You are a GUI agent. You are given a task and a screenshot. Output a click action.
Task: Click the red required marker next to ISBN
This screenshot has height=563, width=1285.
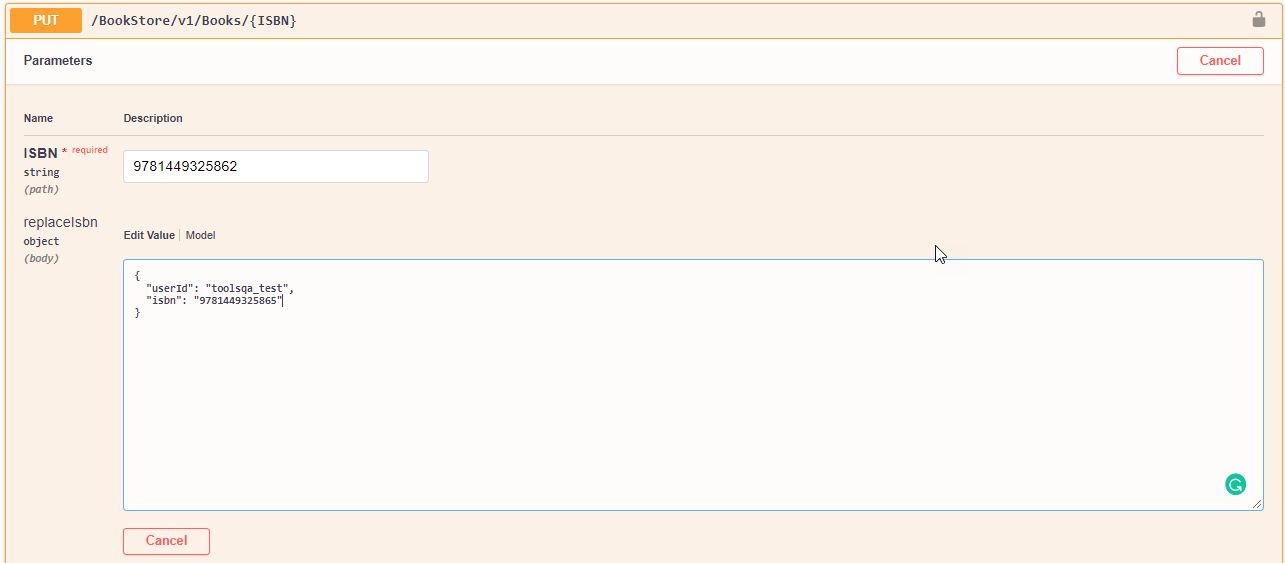(86, 150)
